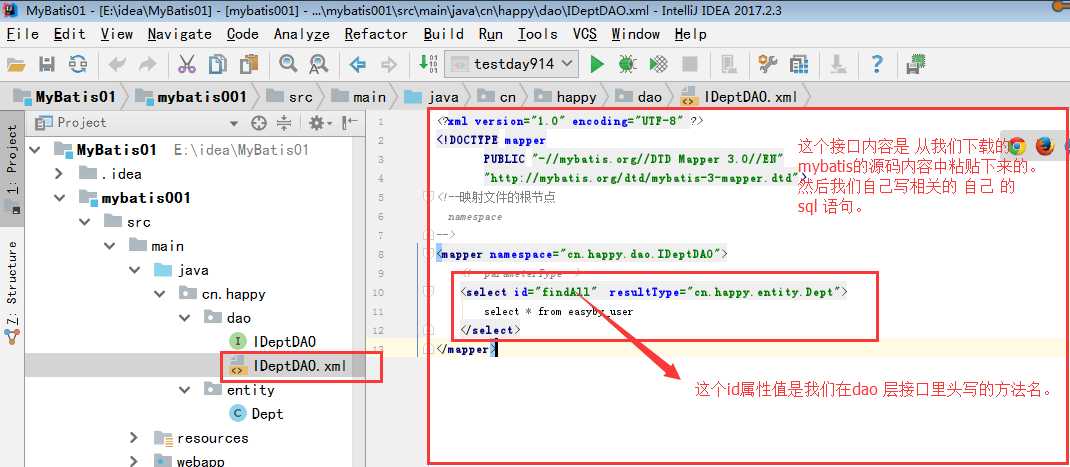Open the Refactor menu
The width and height of the screenshot is (1070, 467).
(376, 34)
